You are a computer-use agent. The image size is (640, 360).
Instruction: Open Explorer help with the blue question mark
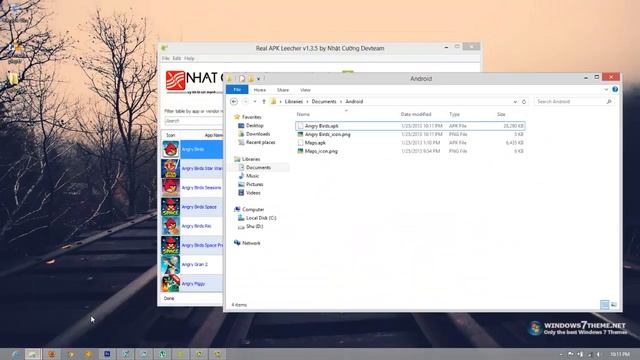click(x=615, y=89)
